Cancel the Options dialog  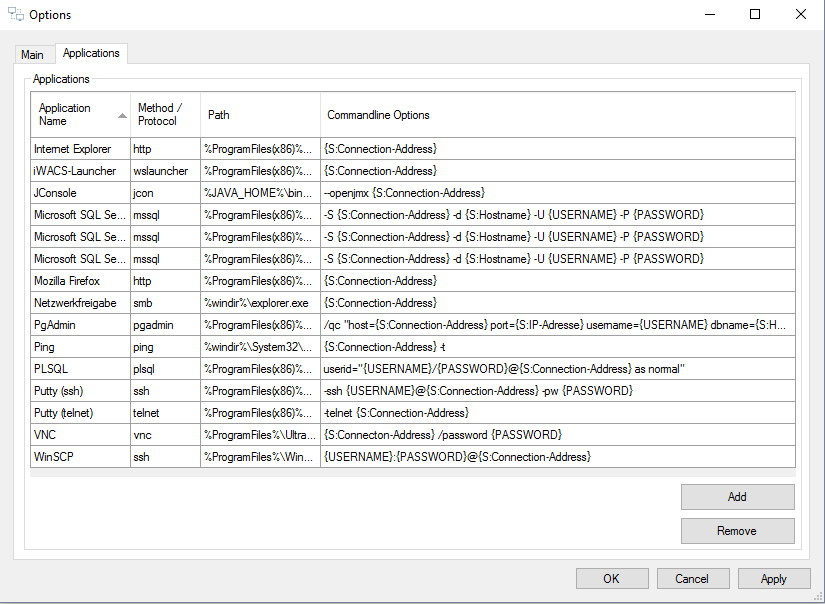(691, 578)
